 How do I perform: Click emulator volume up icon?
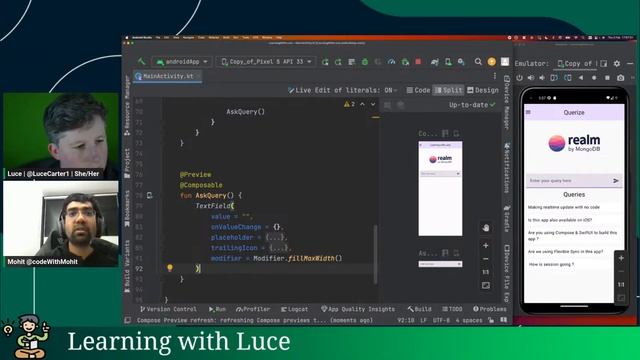pyautogui.click(x=531, y=78)
